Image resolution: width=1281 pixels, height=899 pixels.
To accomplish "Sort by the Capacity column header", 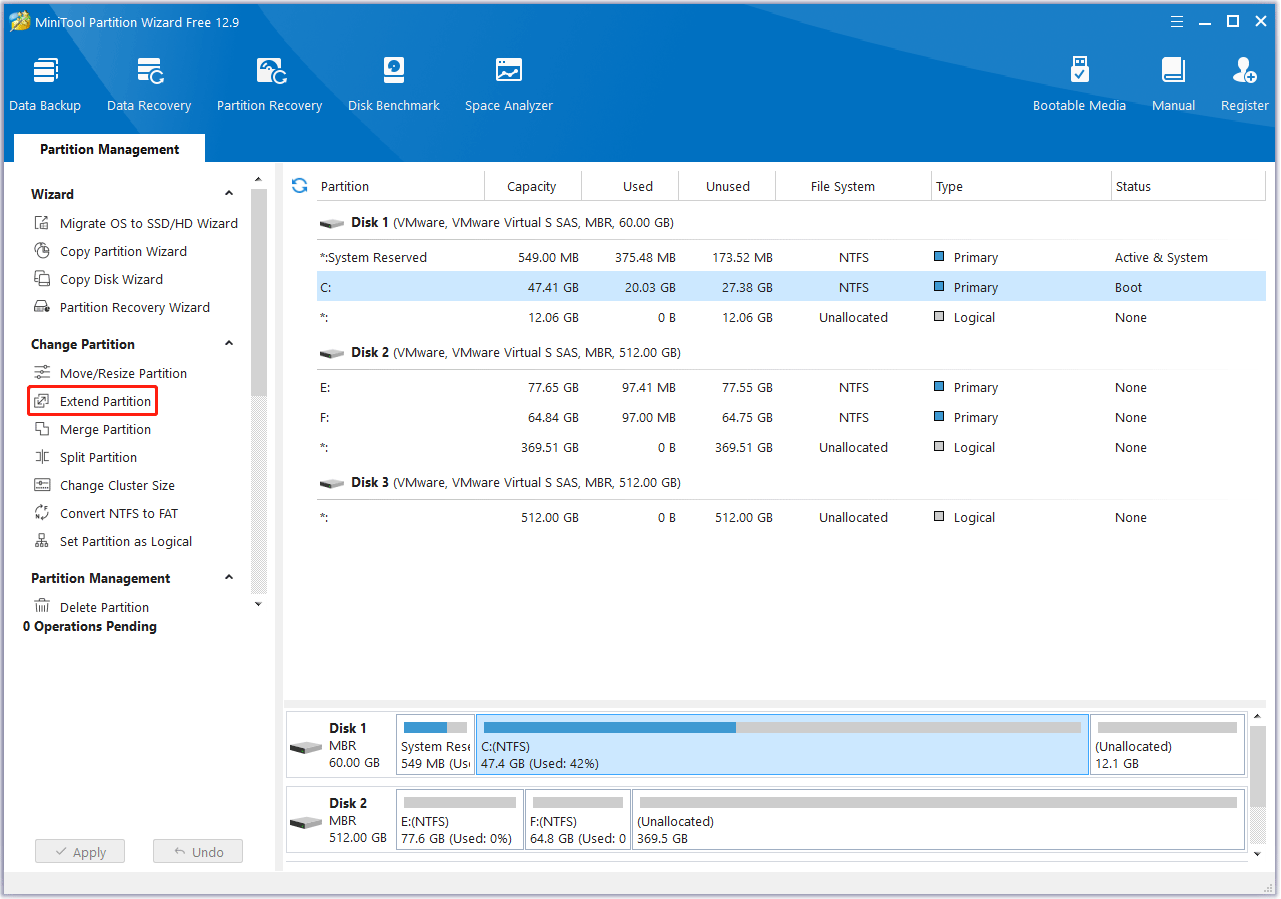I will (531, 186).
